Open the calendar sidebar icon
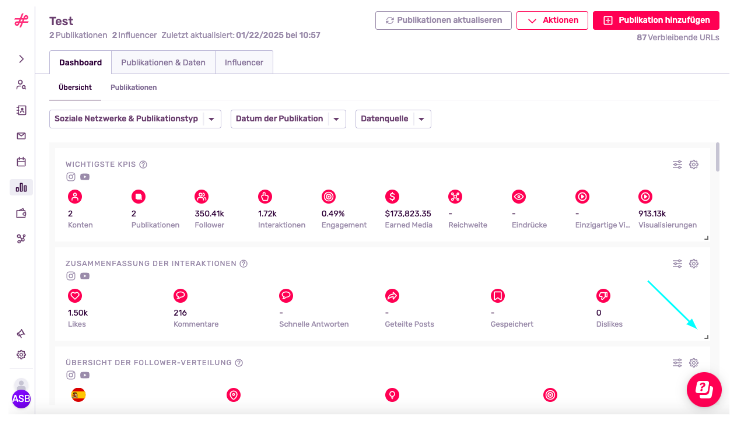The height and width of the screenshot is (423, 735). [x=21, y=162]
